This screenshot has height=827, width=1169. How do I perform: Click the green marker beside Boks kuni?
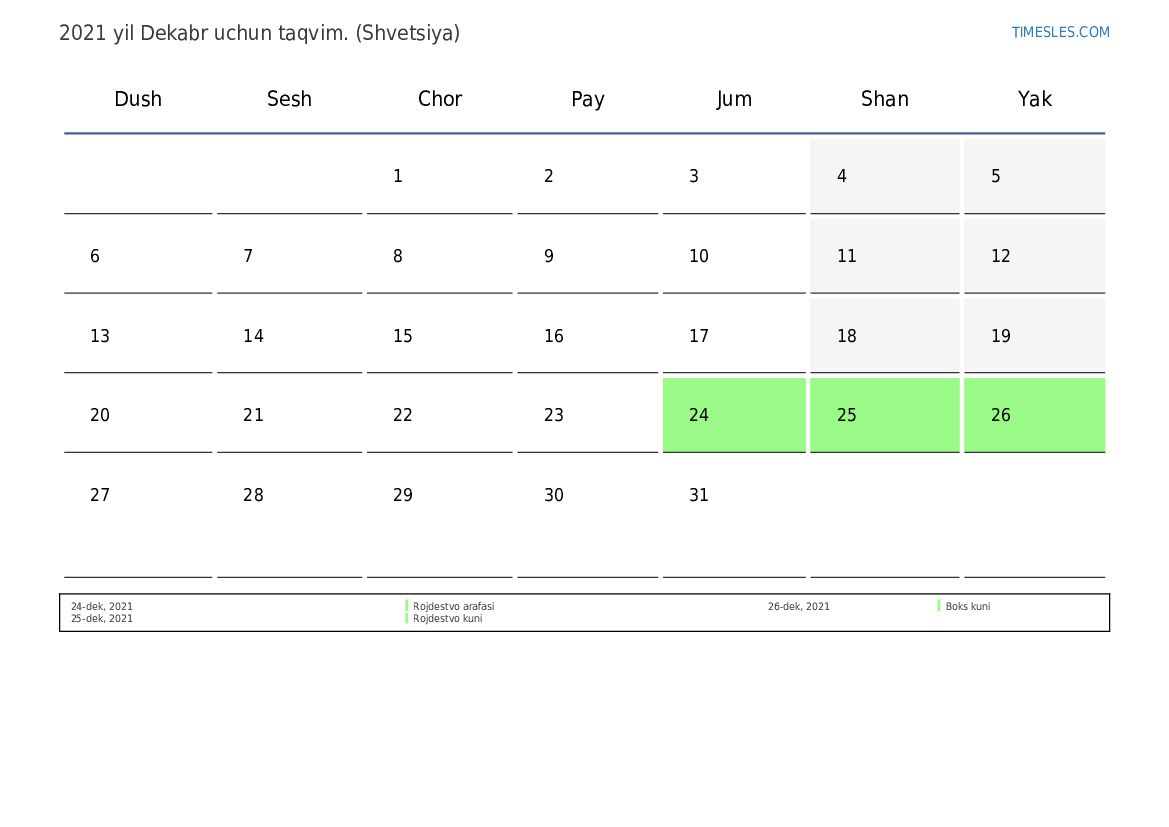click(x=939, y=606)
